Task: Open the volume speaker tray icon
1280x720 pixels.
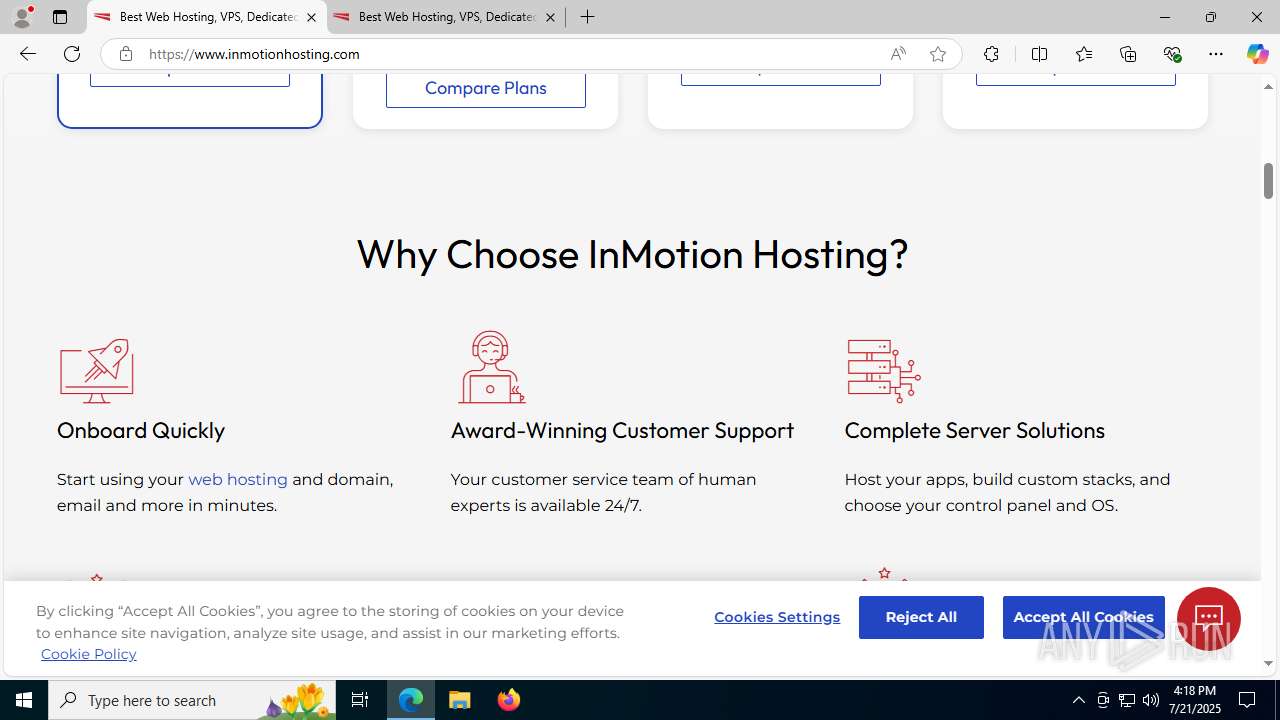Action: (x=1151, y=700)
